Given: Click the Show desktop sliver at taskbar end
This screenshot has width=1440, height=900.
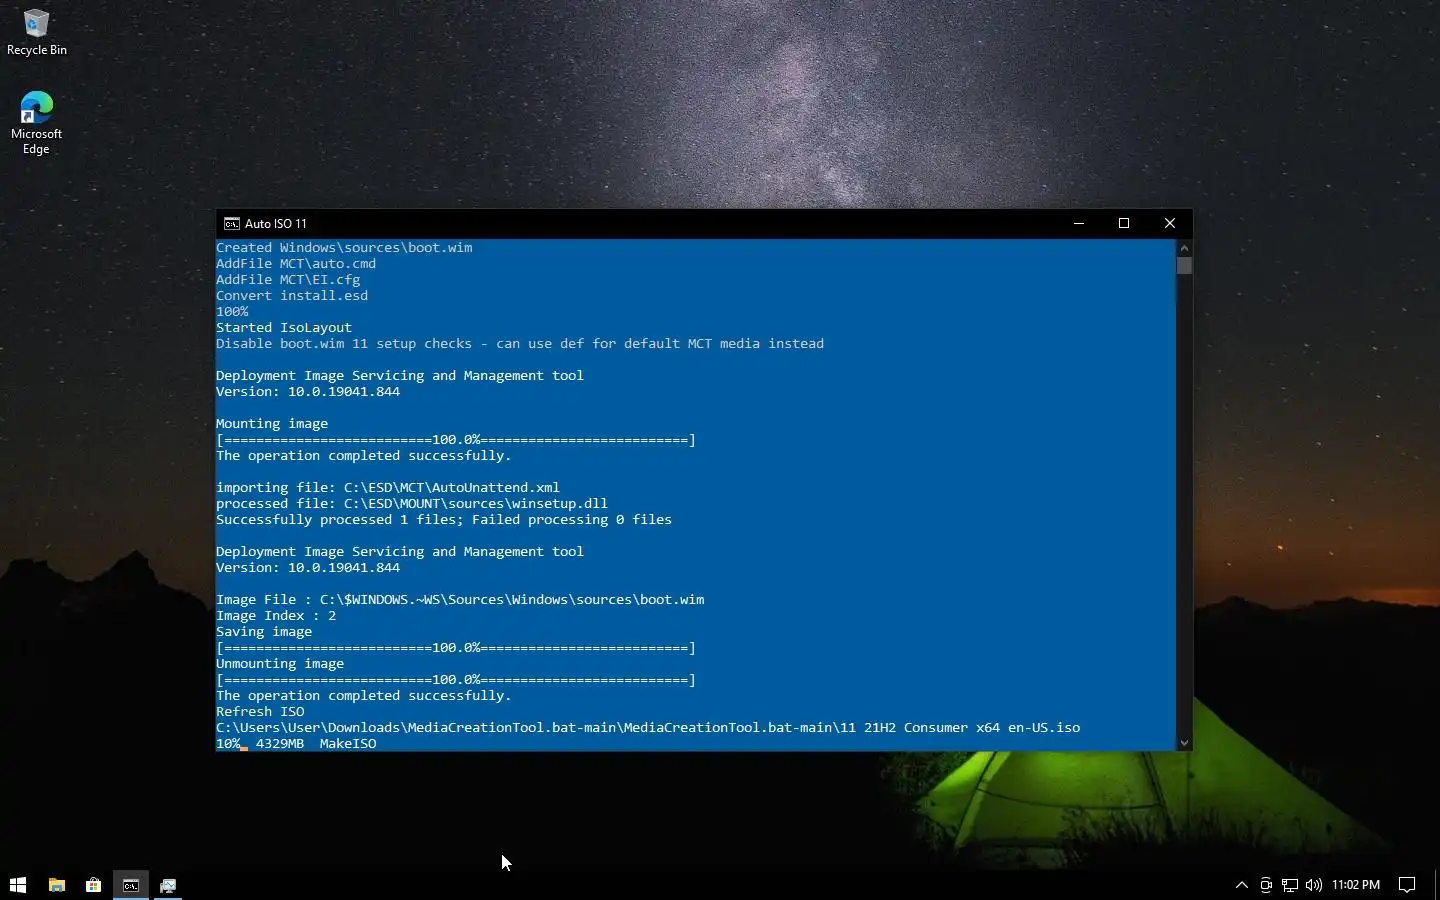Looking at the screenshot, I should click(x=1437, y=885).
